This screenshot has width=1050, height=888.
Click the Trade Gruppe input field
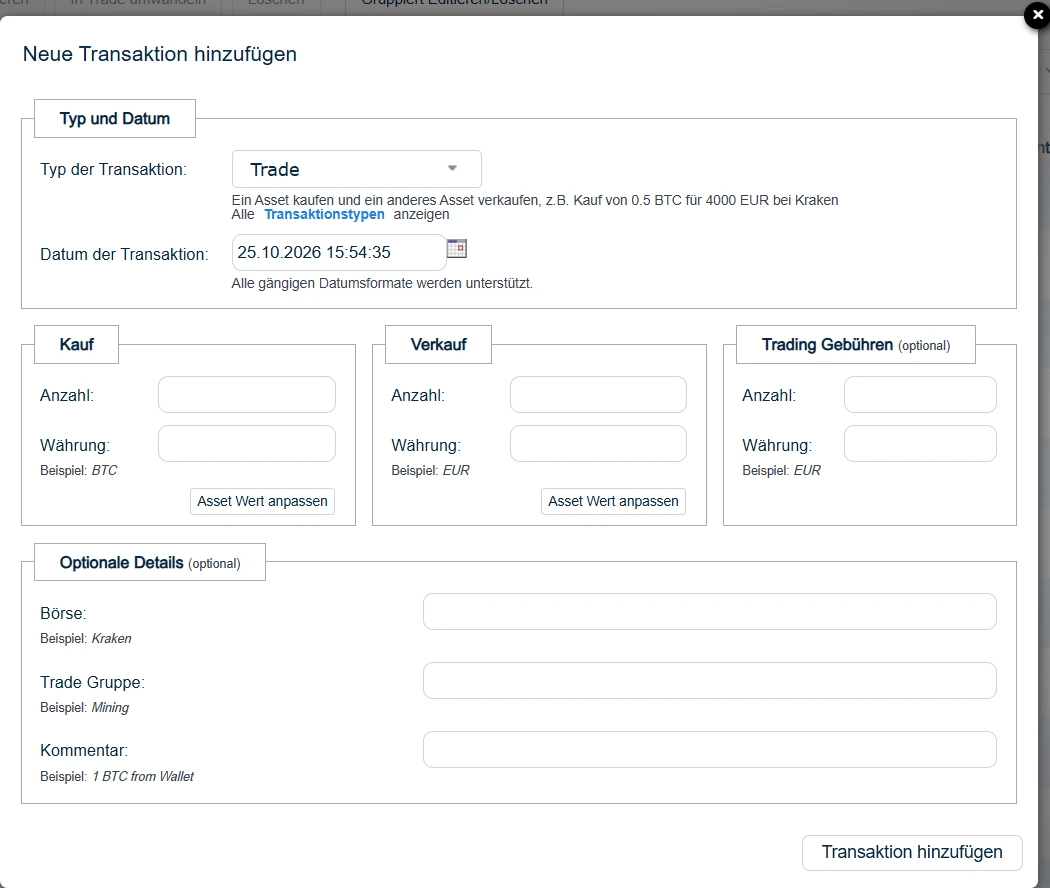[x=710, y=680]
